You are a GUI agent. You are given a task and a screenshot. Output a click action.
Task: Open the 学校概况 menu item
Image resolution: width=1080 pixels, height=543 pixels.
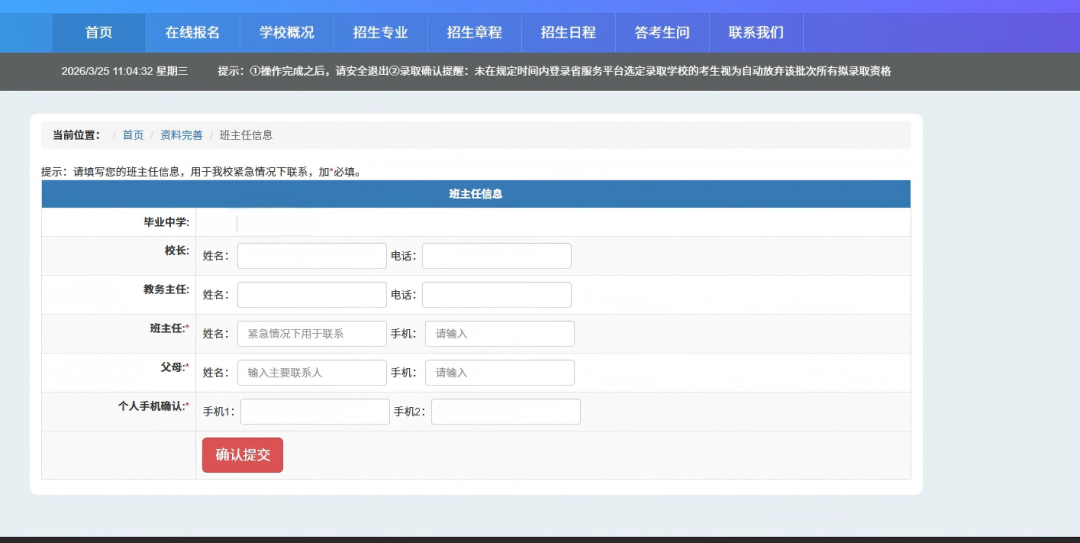pyautogui.click(x=287, y=32)
